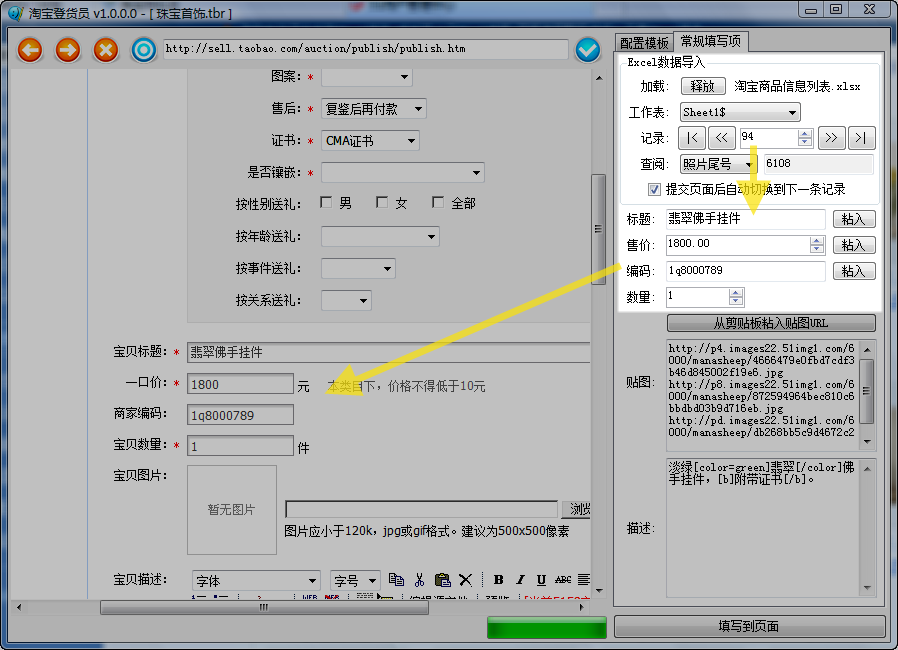Click 从剪贴板粘入贴图URL button
898x650 pixels.
click(771, 323)
